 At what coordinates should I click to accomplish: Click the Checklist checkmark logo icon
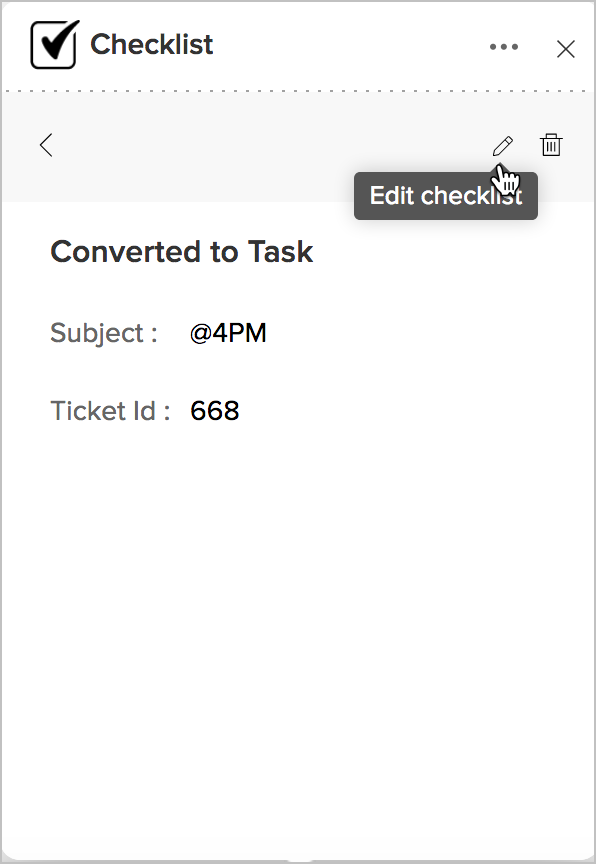click(x=55, y=44)
